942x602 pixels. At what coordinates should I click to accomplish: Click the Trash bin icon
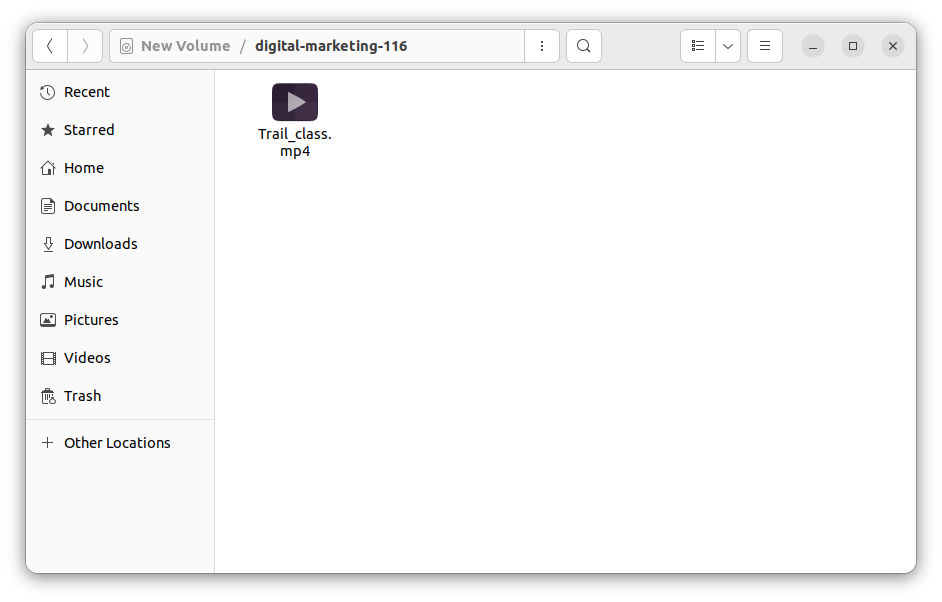pyautogui.click(x=48, y=396)
